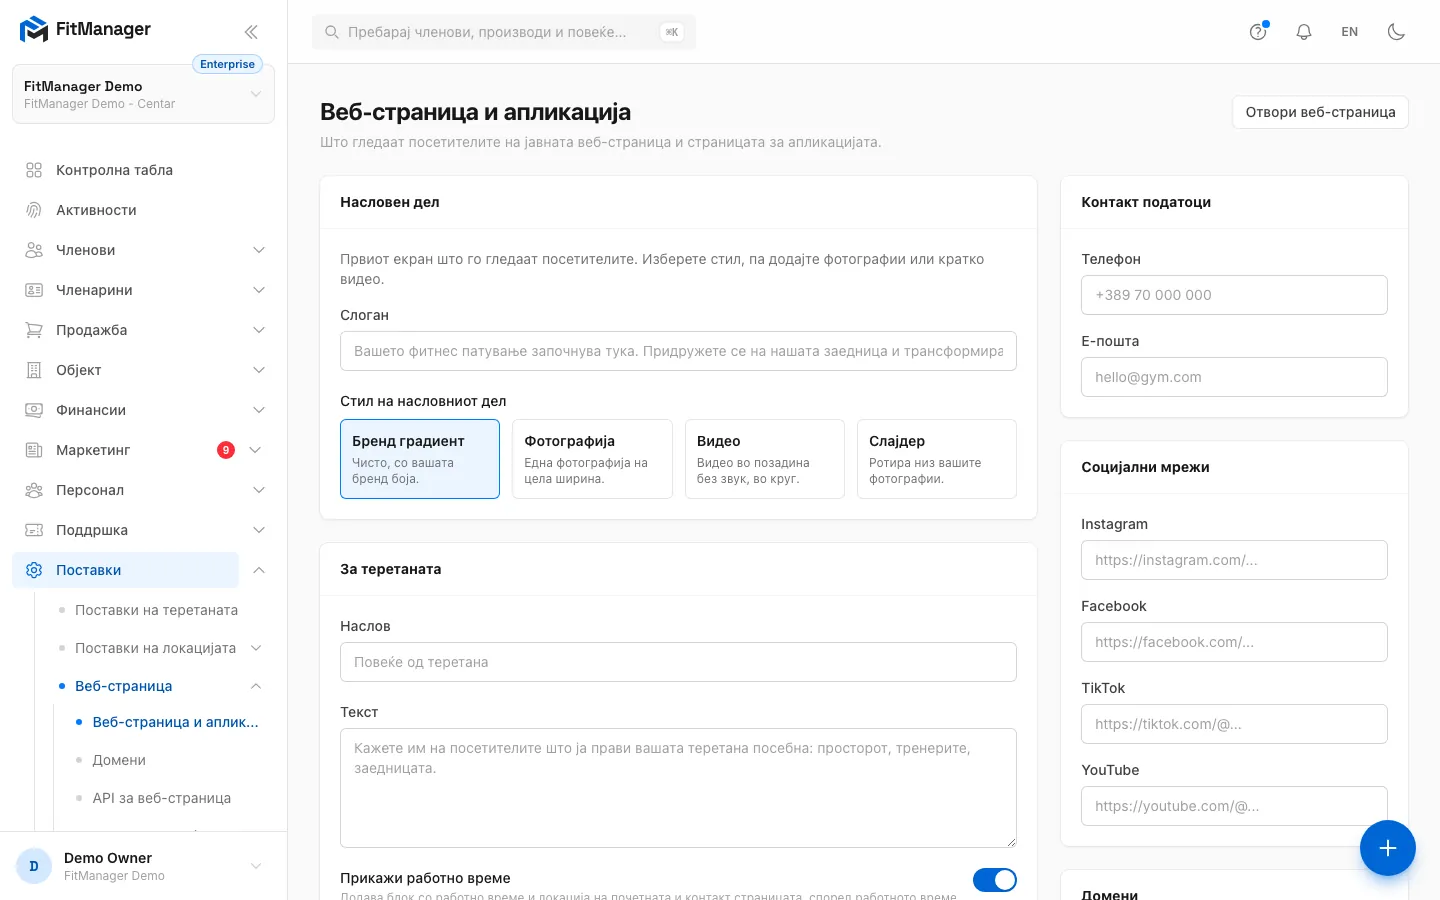Select Веб-страница и апликација menu item
This screenshot has height=900, width=1440.
175,722
